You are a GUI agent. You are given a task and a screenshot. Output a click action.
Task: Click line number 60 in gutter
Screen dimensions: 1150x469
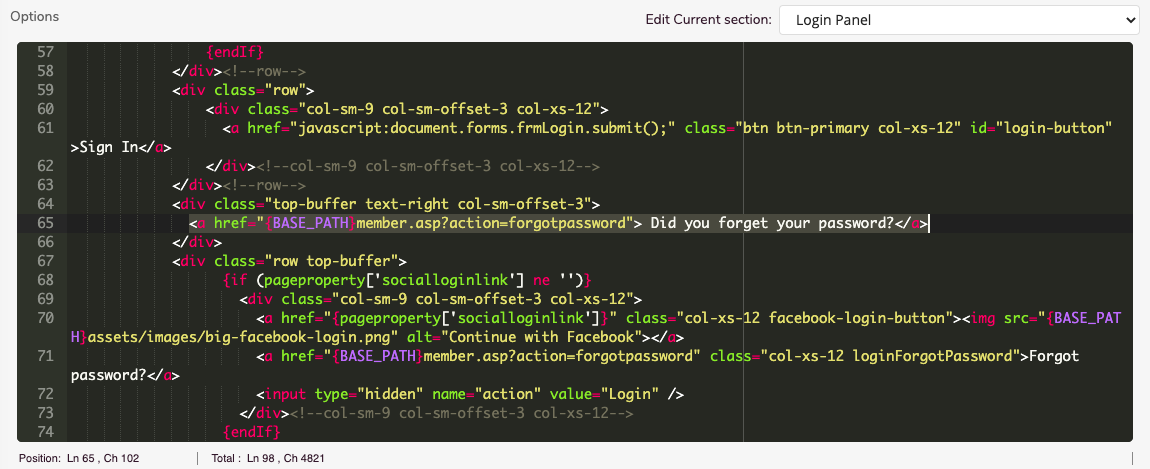coord(44,109)
